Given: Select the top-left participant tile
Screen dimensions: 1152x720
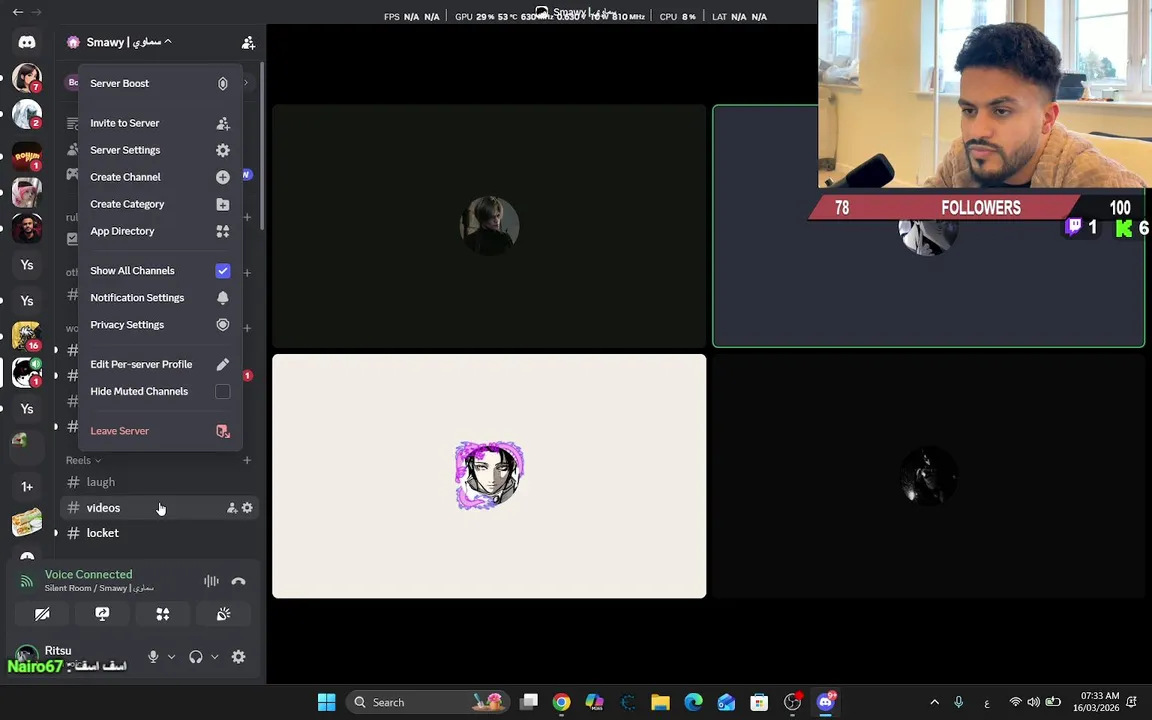Looking at the screenshot, I should coord(489,226).
